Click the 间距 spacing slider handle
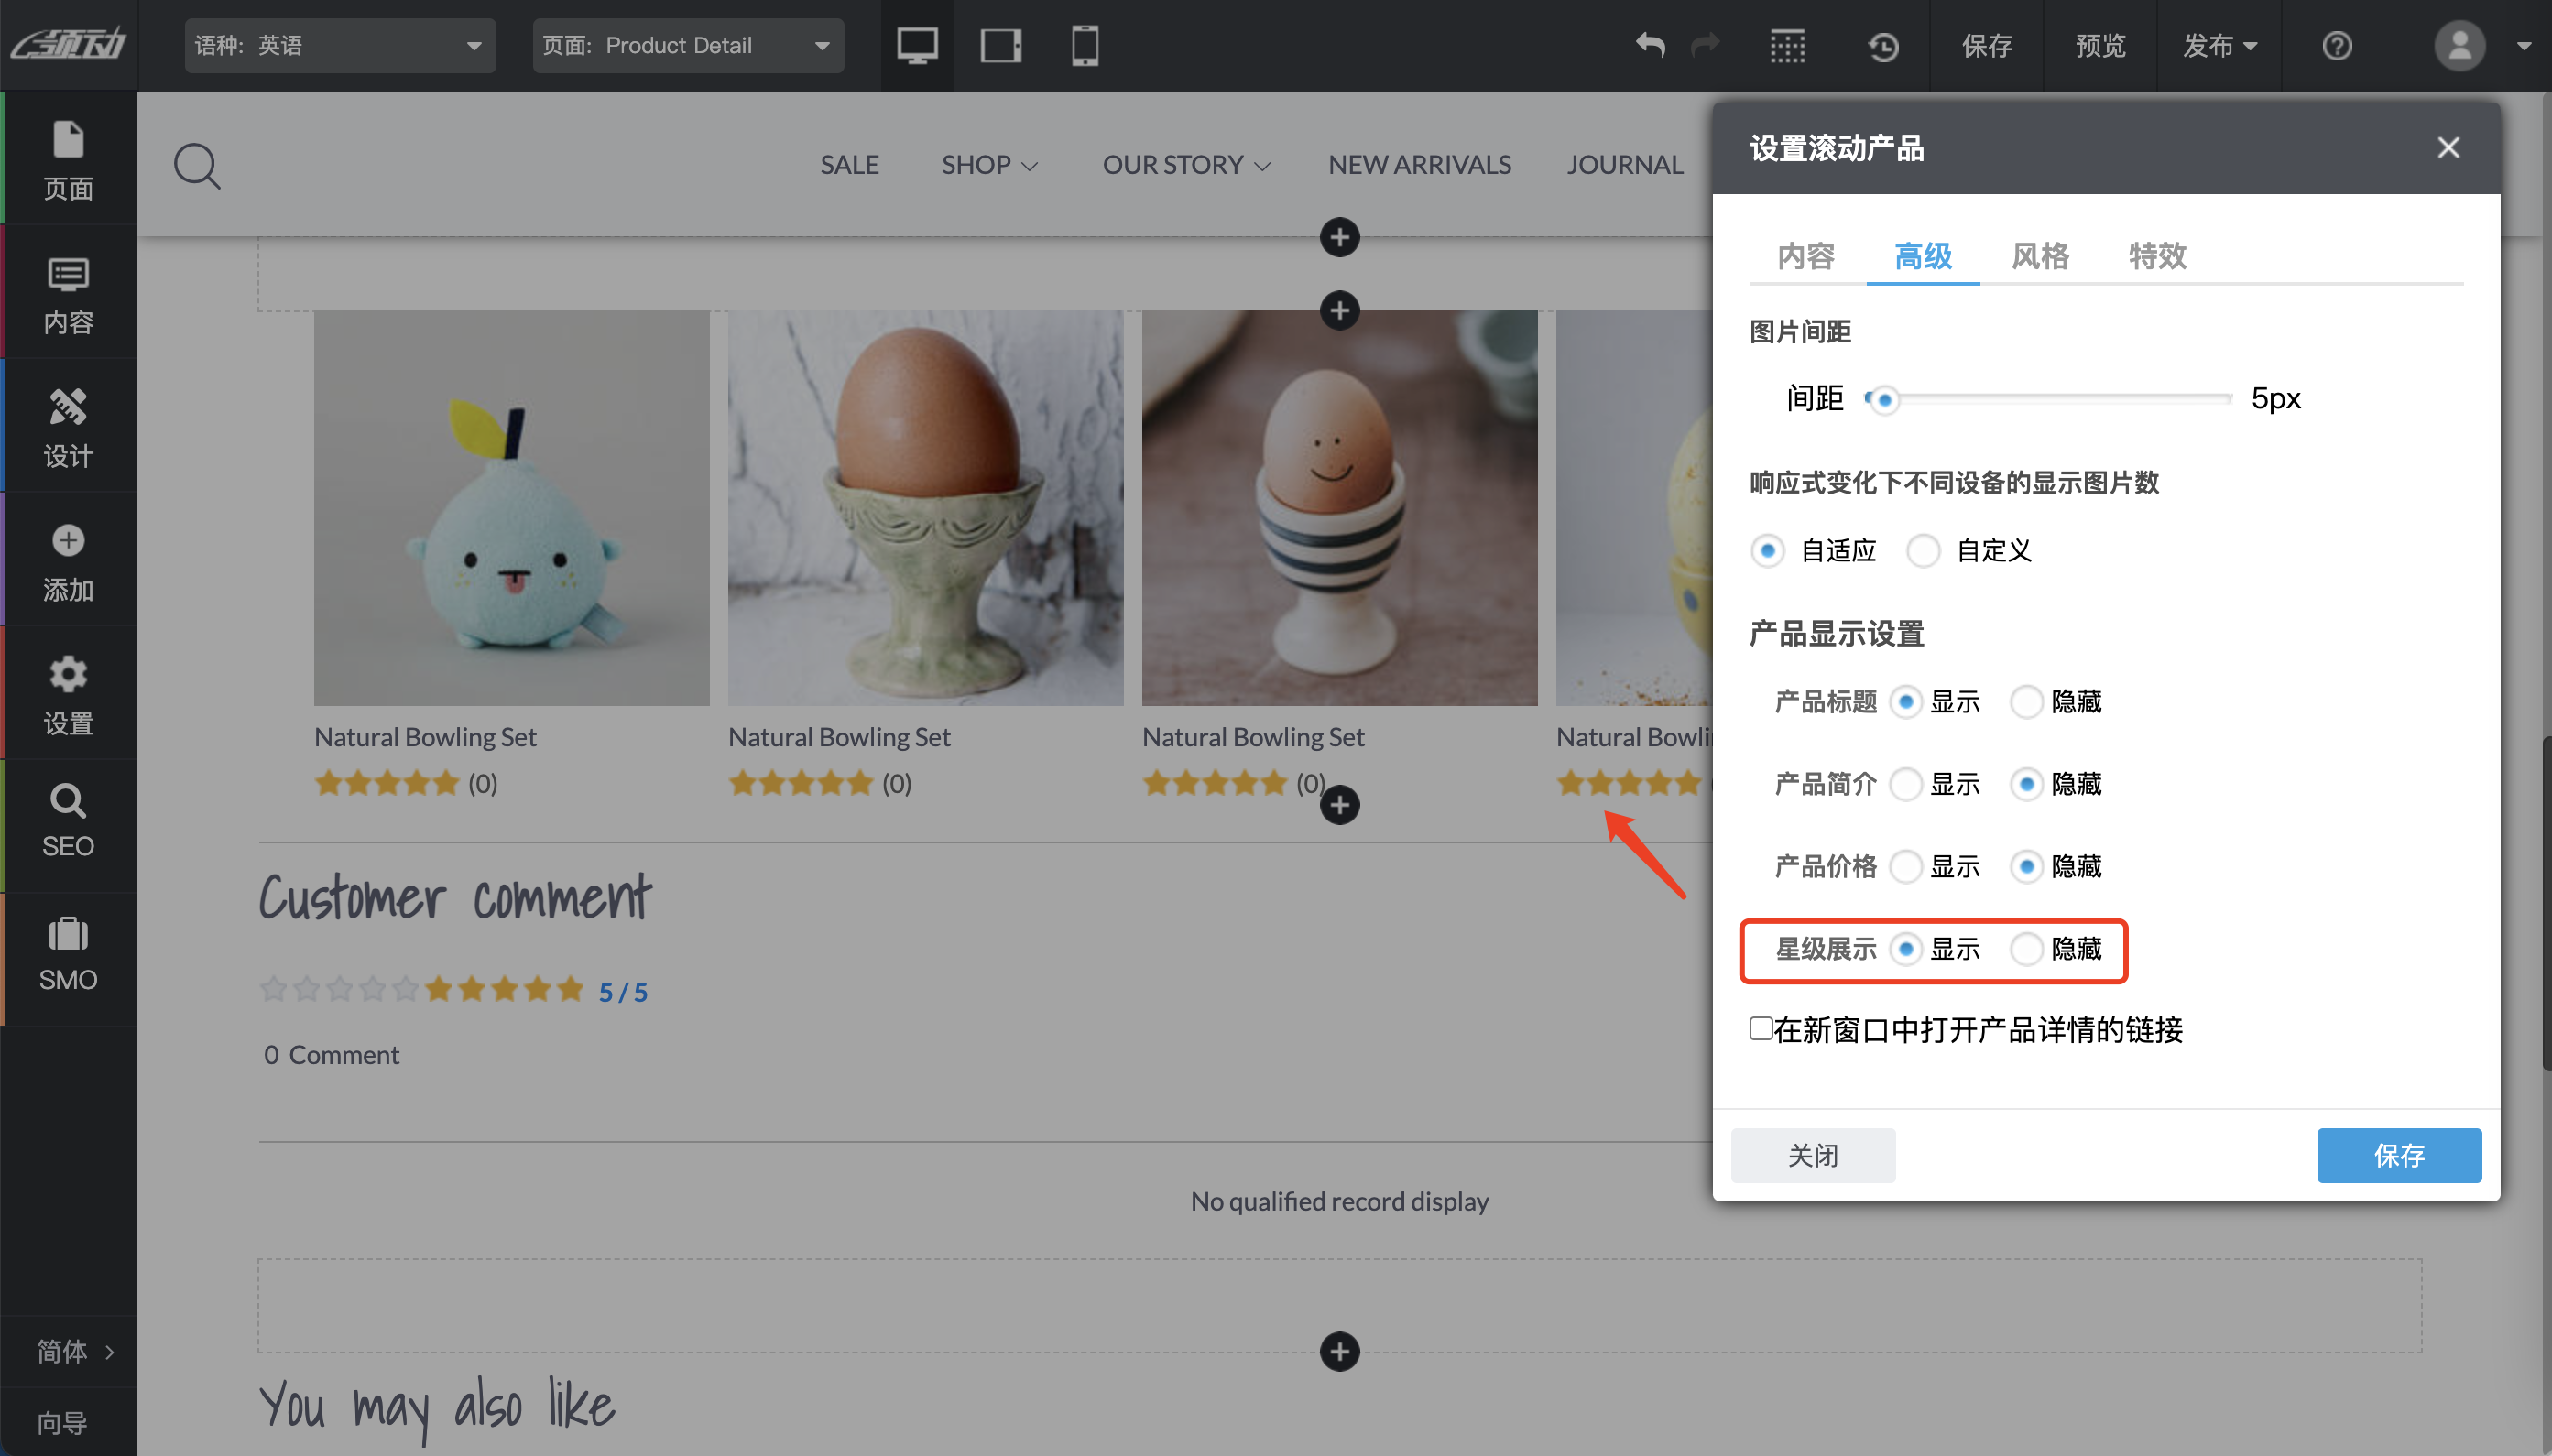The height and width of the screenshot is (1456, 2552). point(1884,399)
